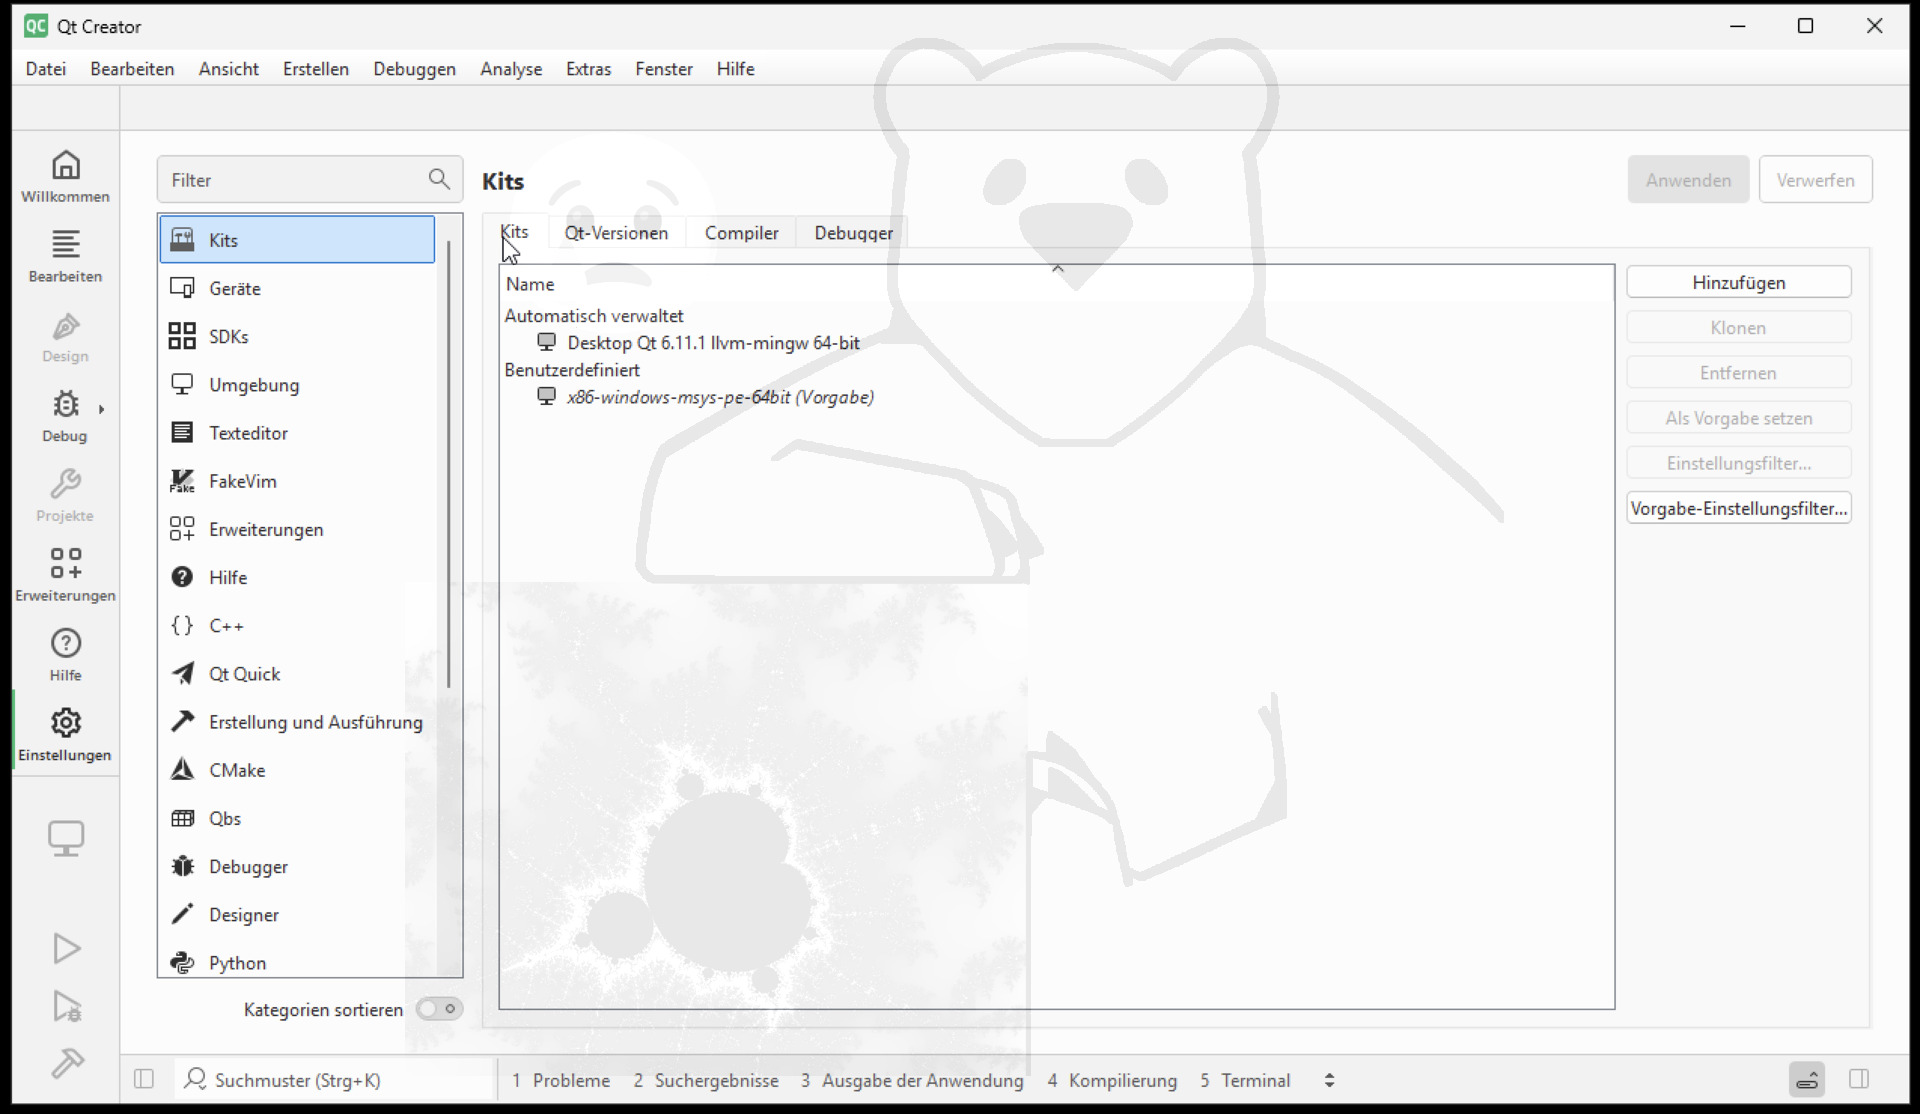Select Erstellung und Ausführung category
Viewport: 1920px width, 1114px height.
click(x=297, y=722)
